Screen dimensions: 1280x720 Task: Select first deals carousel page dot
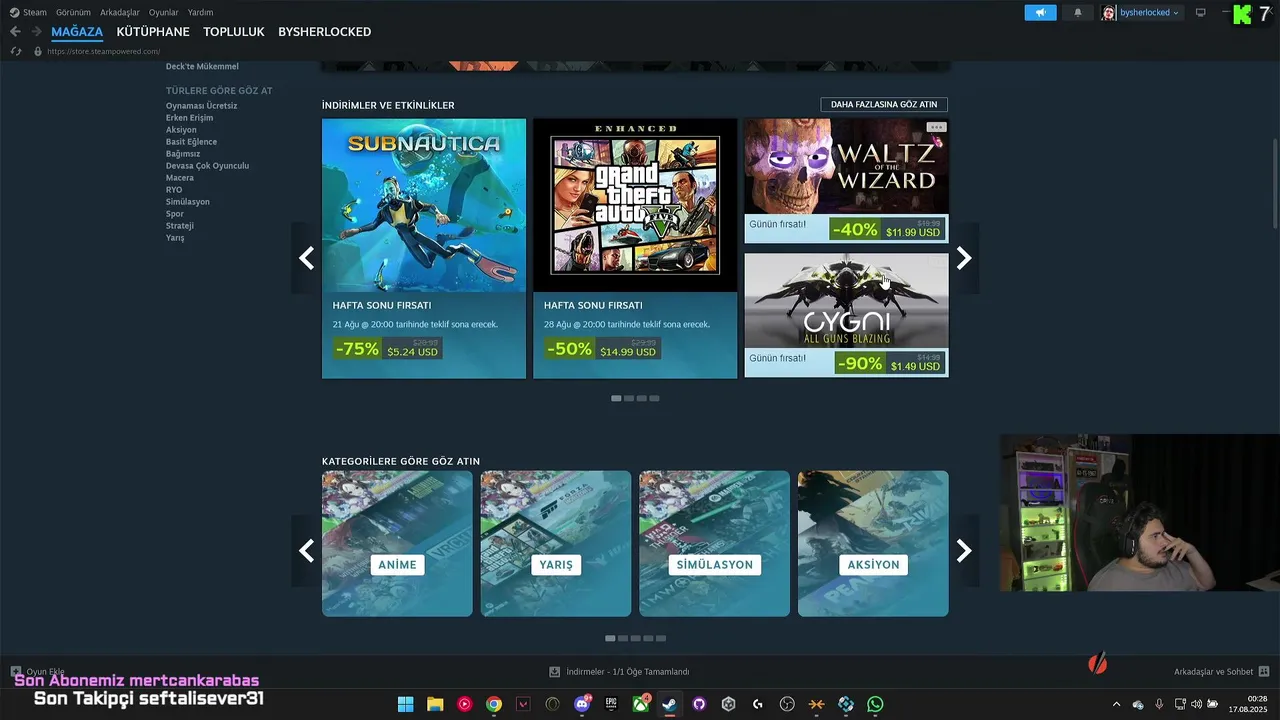tap(616, 398)
